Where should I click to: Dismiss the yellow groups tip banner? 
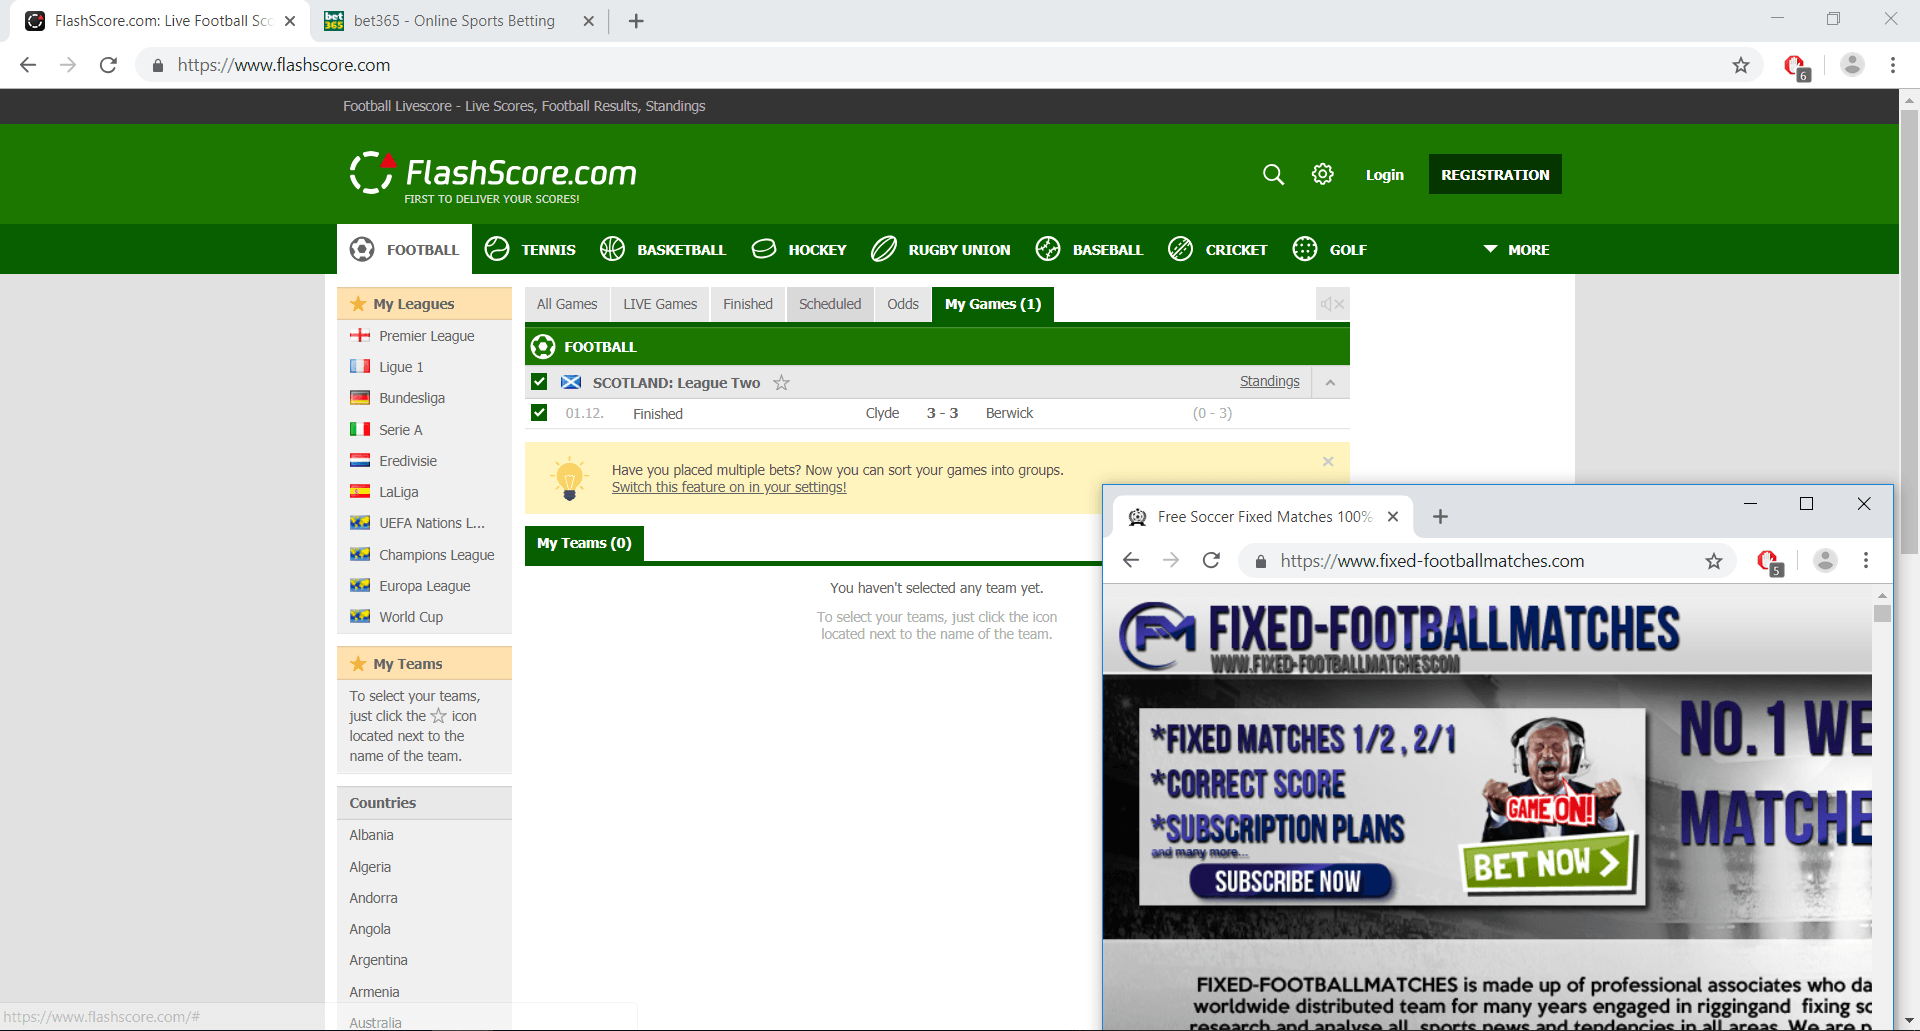click(x=1328, y=461)
